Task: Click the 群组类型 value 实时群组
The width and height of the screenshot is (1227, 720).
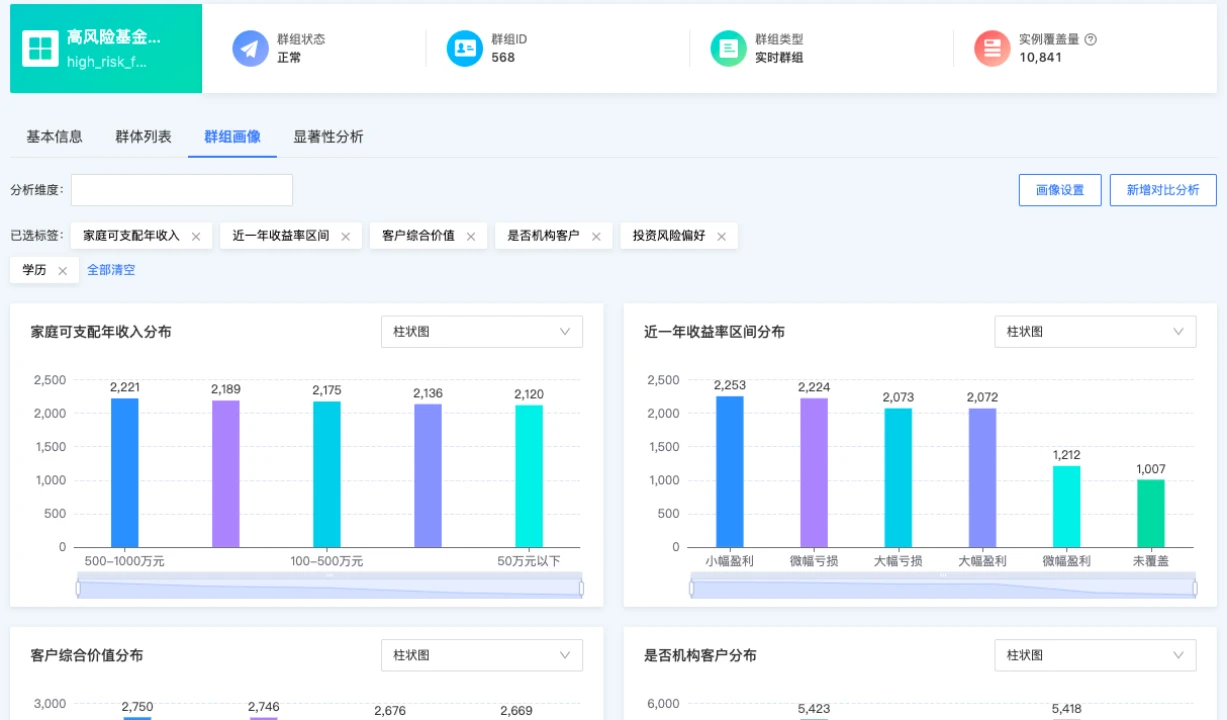Action: click(x=779, y=57)
